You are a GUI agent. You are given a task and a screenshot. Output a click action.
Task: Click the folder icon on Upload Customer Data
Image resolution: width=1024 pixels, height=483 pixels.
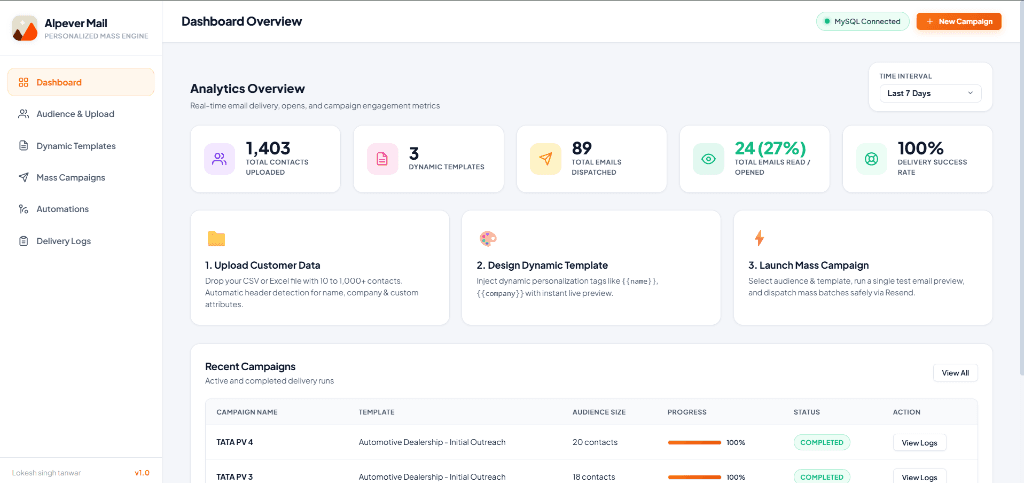point(216,238)
